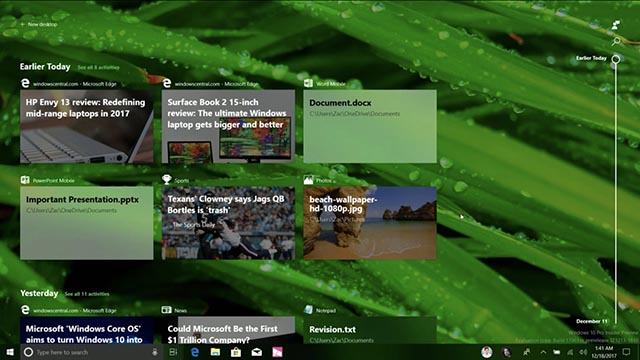The width and height of the screenshot is (640, 360).
Task: Click the Earlier Today timeline slider handle
Action: (x=616, y=59)
